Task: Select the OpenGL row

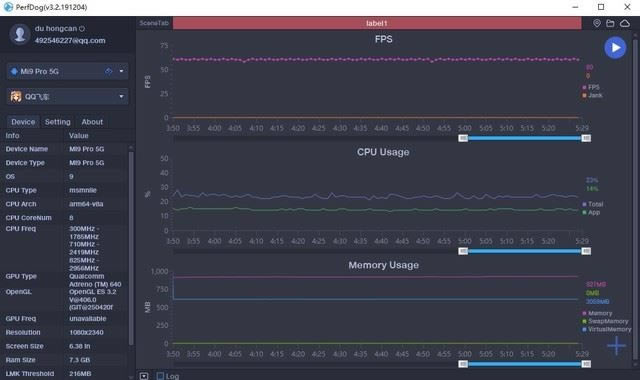Action: point(64,300)
